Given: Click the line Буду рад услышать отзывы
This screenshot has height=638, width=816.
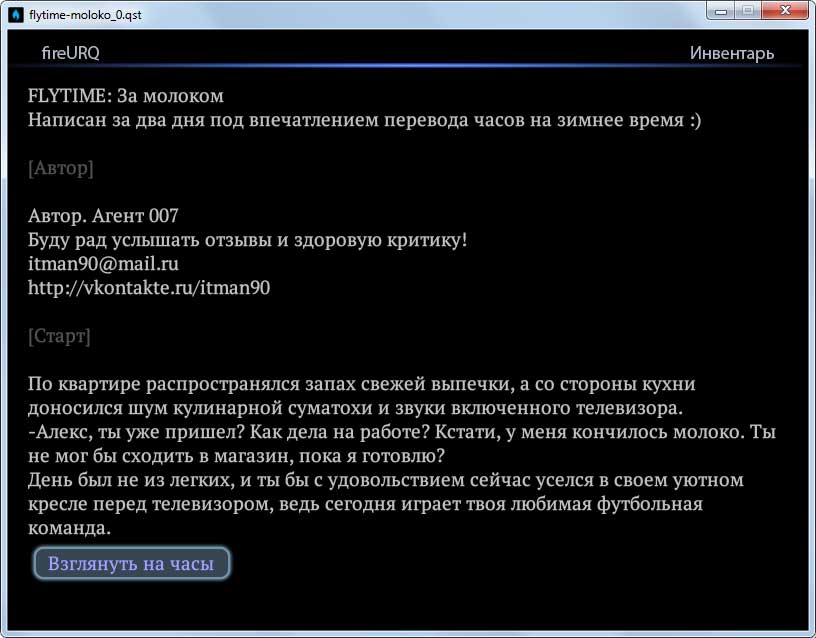Looking at the screenshot, I should point(248,240).
